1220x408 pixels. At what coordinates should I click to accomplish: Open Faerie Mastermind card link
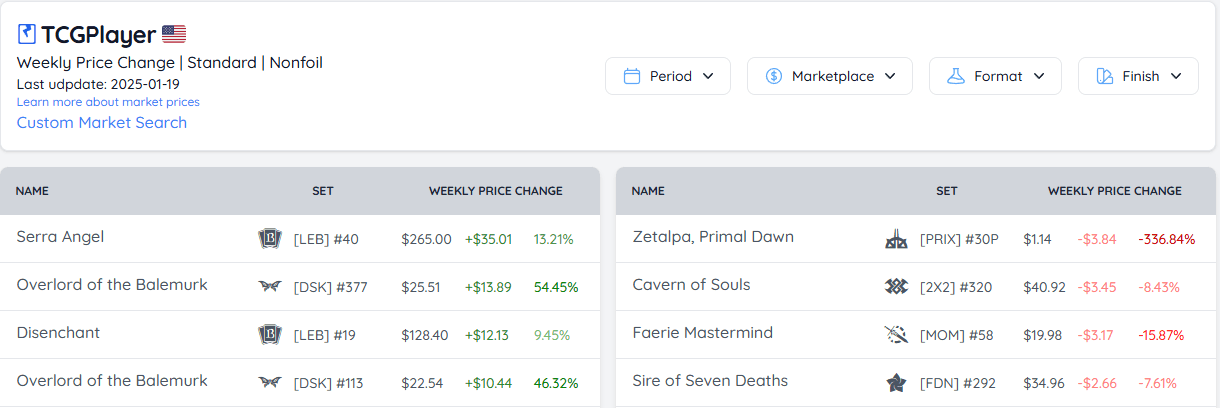(703, 333)
